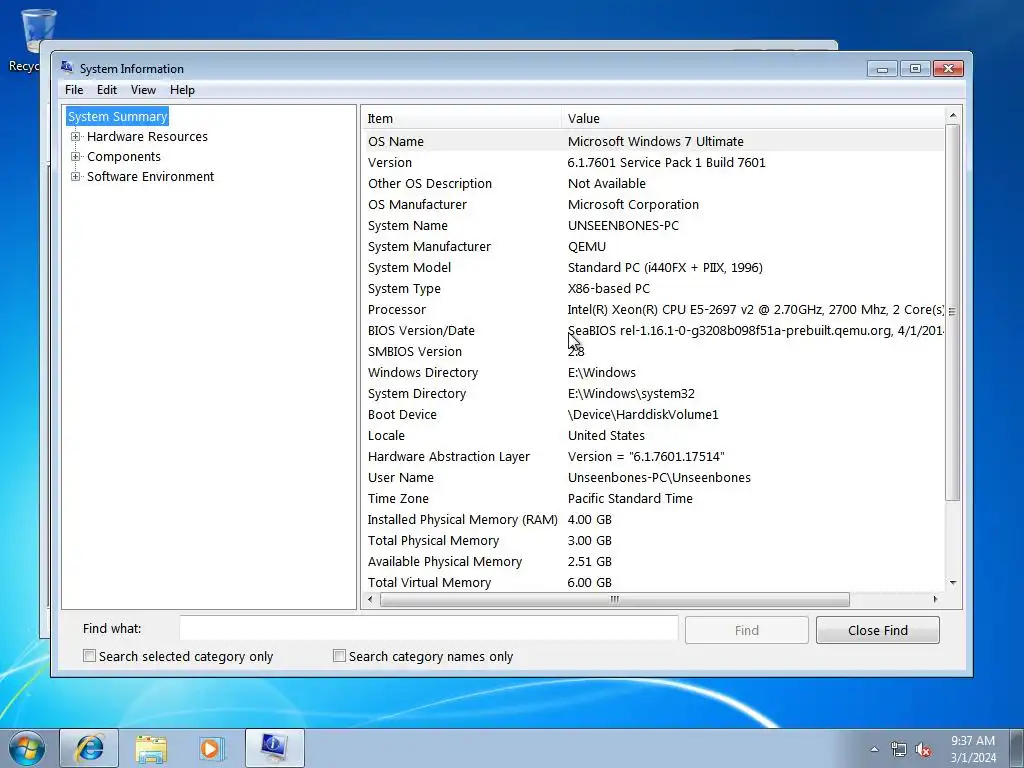Viewport: 1024px width, 768px height.
Task: Select Installed Physical Memory (RAM) row
Action: (653, 519)
